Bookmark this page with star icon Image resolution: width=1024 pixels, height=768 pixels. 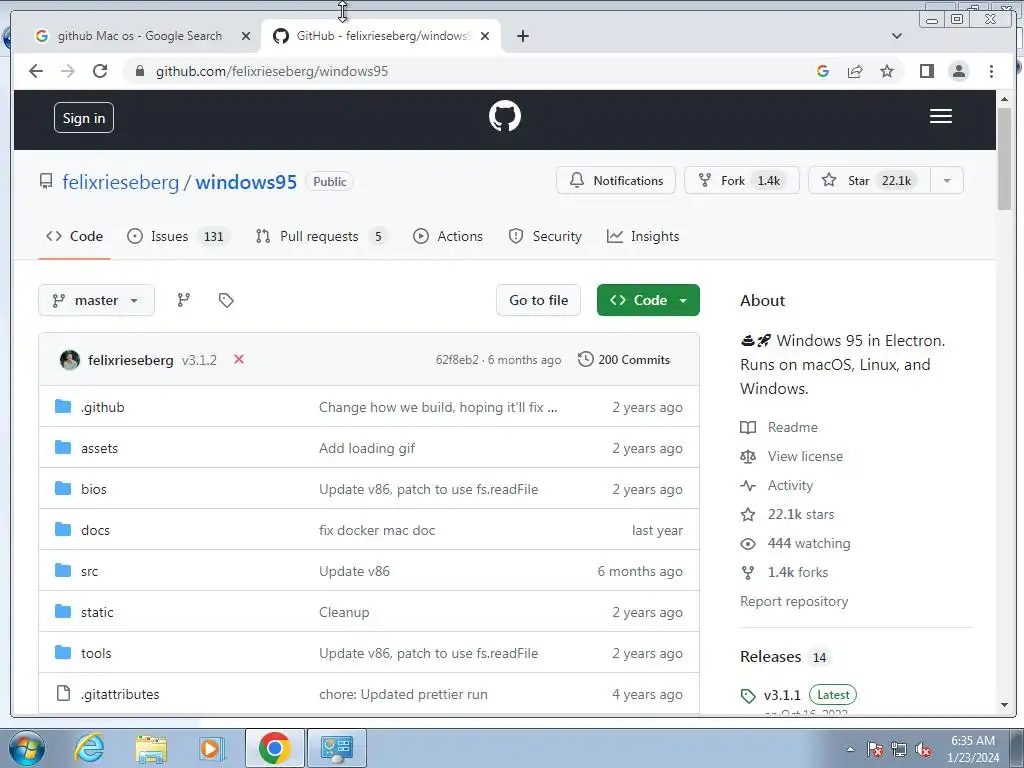[887, 71]
